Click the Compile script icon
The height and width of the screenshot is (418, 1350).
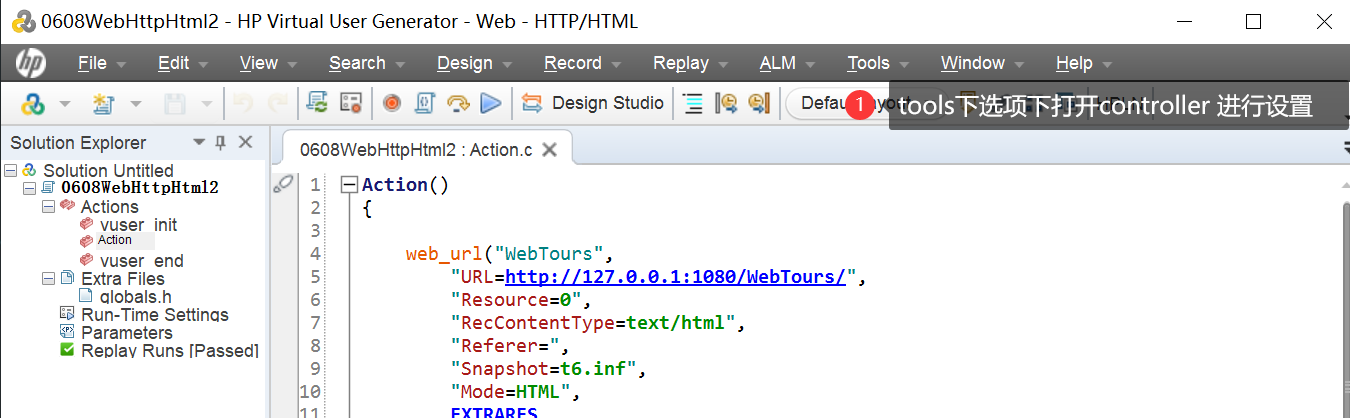(x=424, y=103)
